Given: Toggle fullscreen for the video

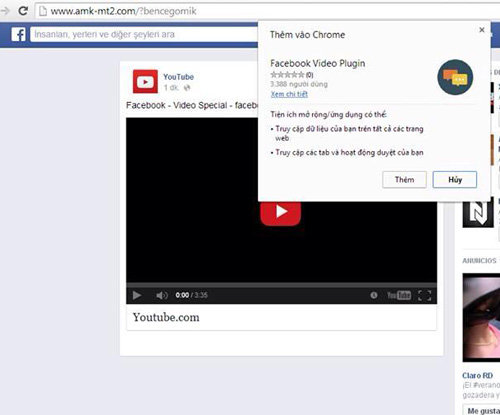Looking at the screenshot, I should [x=425, y=295].
